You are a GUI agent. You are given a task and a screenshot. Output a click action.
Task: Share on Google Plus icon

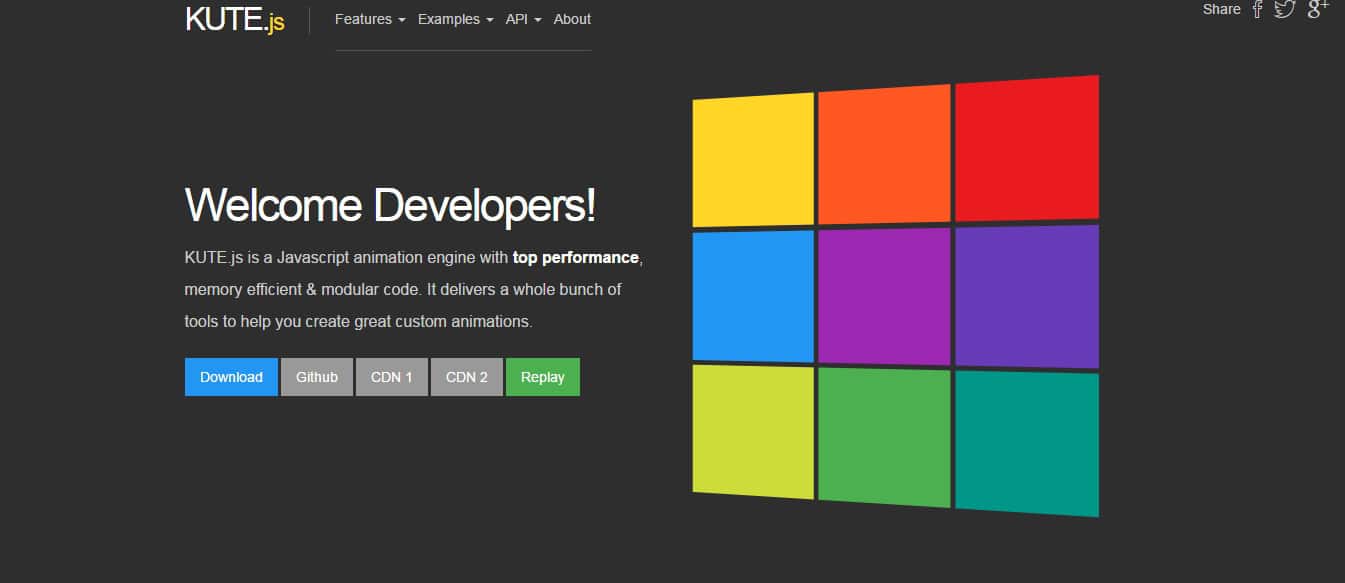coord(1318,9)
